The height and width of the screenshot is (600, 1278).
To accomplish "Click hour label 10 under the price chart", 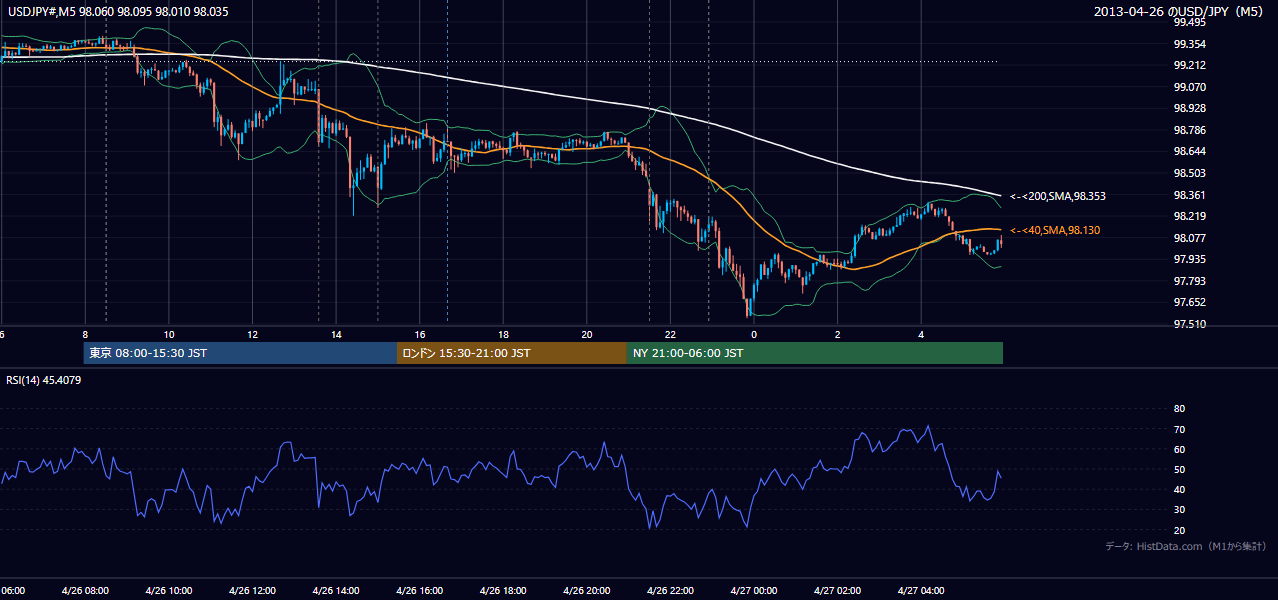I will pyautogui.click(x=169, y=334).
